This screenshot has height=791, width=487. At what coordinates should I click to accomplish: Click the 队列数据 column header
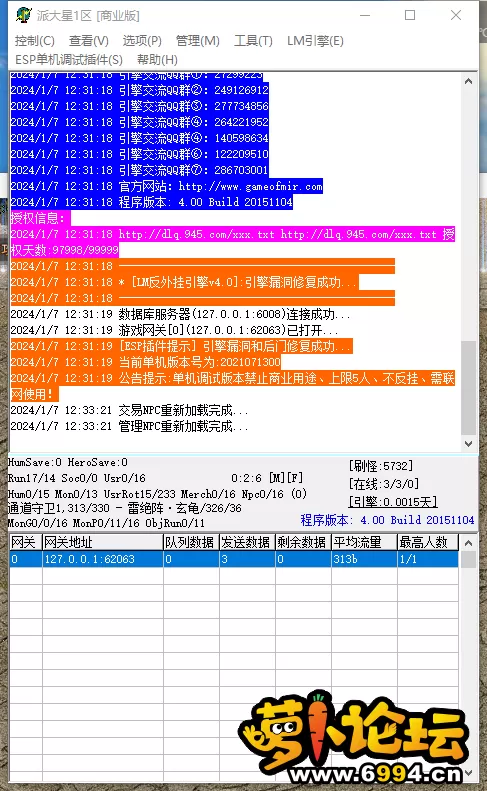191,542
